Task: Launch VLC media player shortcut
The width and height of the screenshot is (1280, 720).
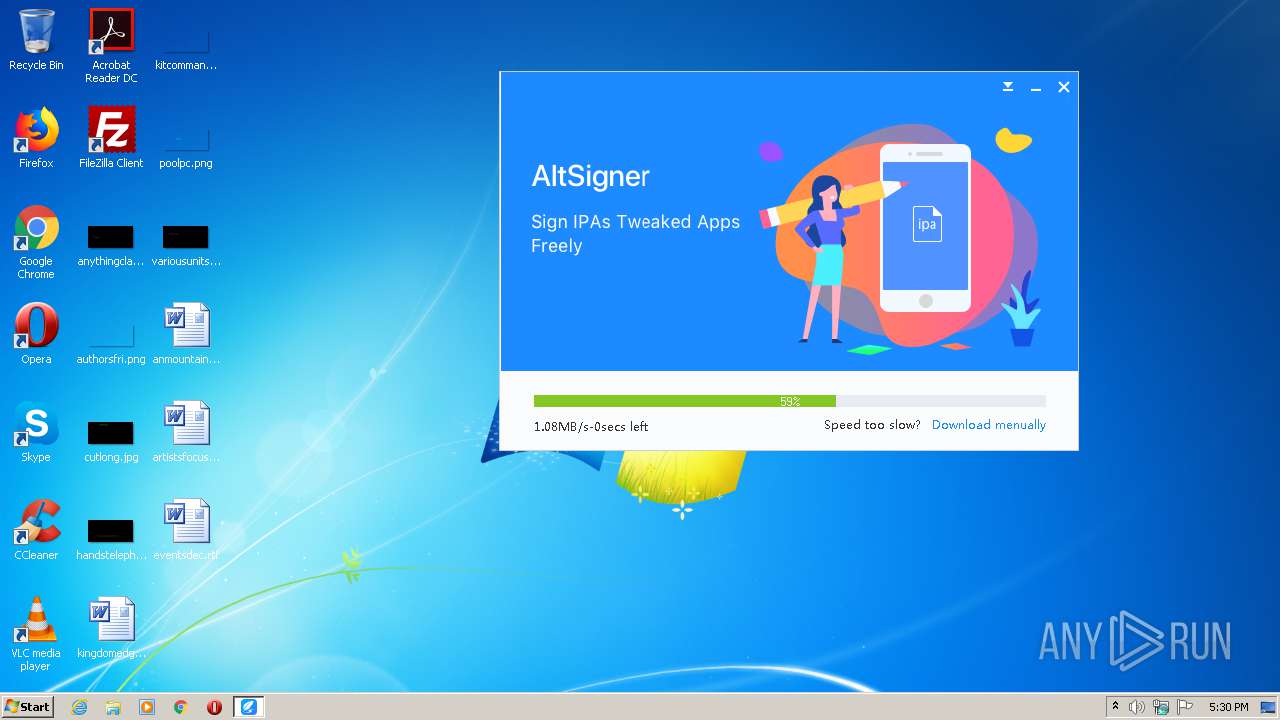Action: [36, 634]
